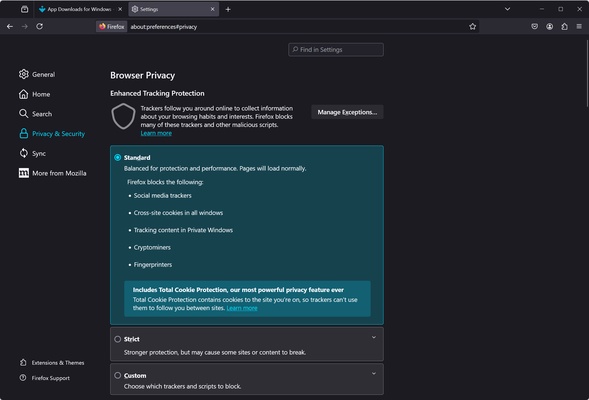Screen dimensions: 589x400
Task: Click the address bar URL about:preferences#privacy
Action: (x=164, y=27)
